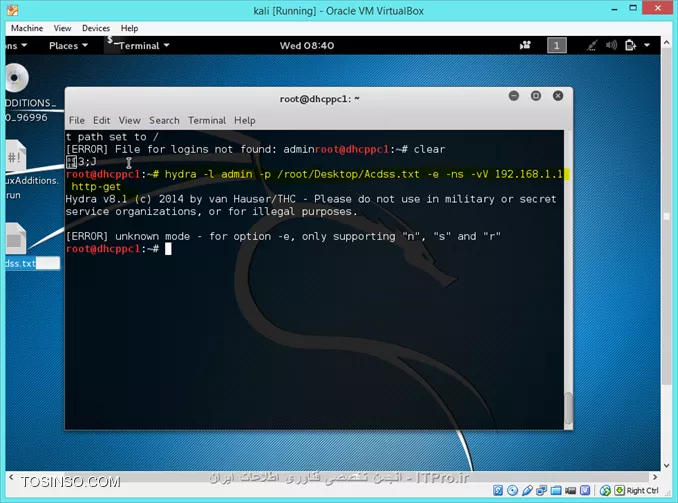678x503 pixels.
Task: Maximize the VirtualBox window
Action: point(633,8)
